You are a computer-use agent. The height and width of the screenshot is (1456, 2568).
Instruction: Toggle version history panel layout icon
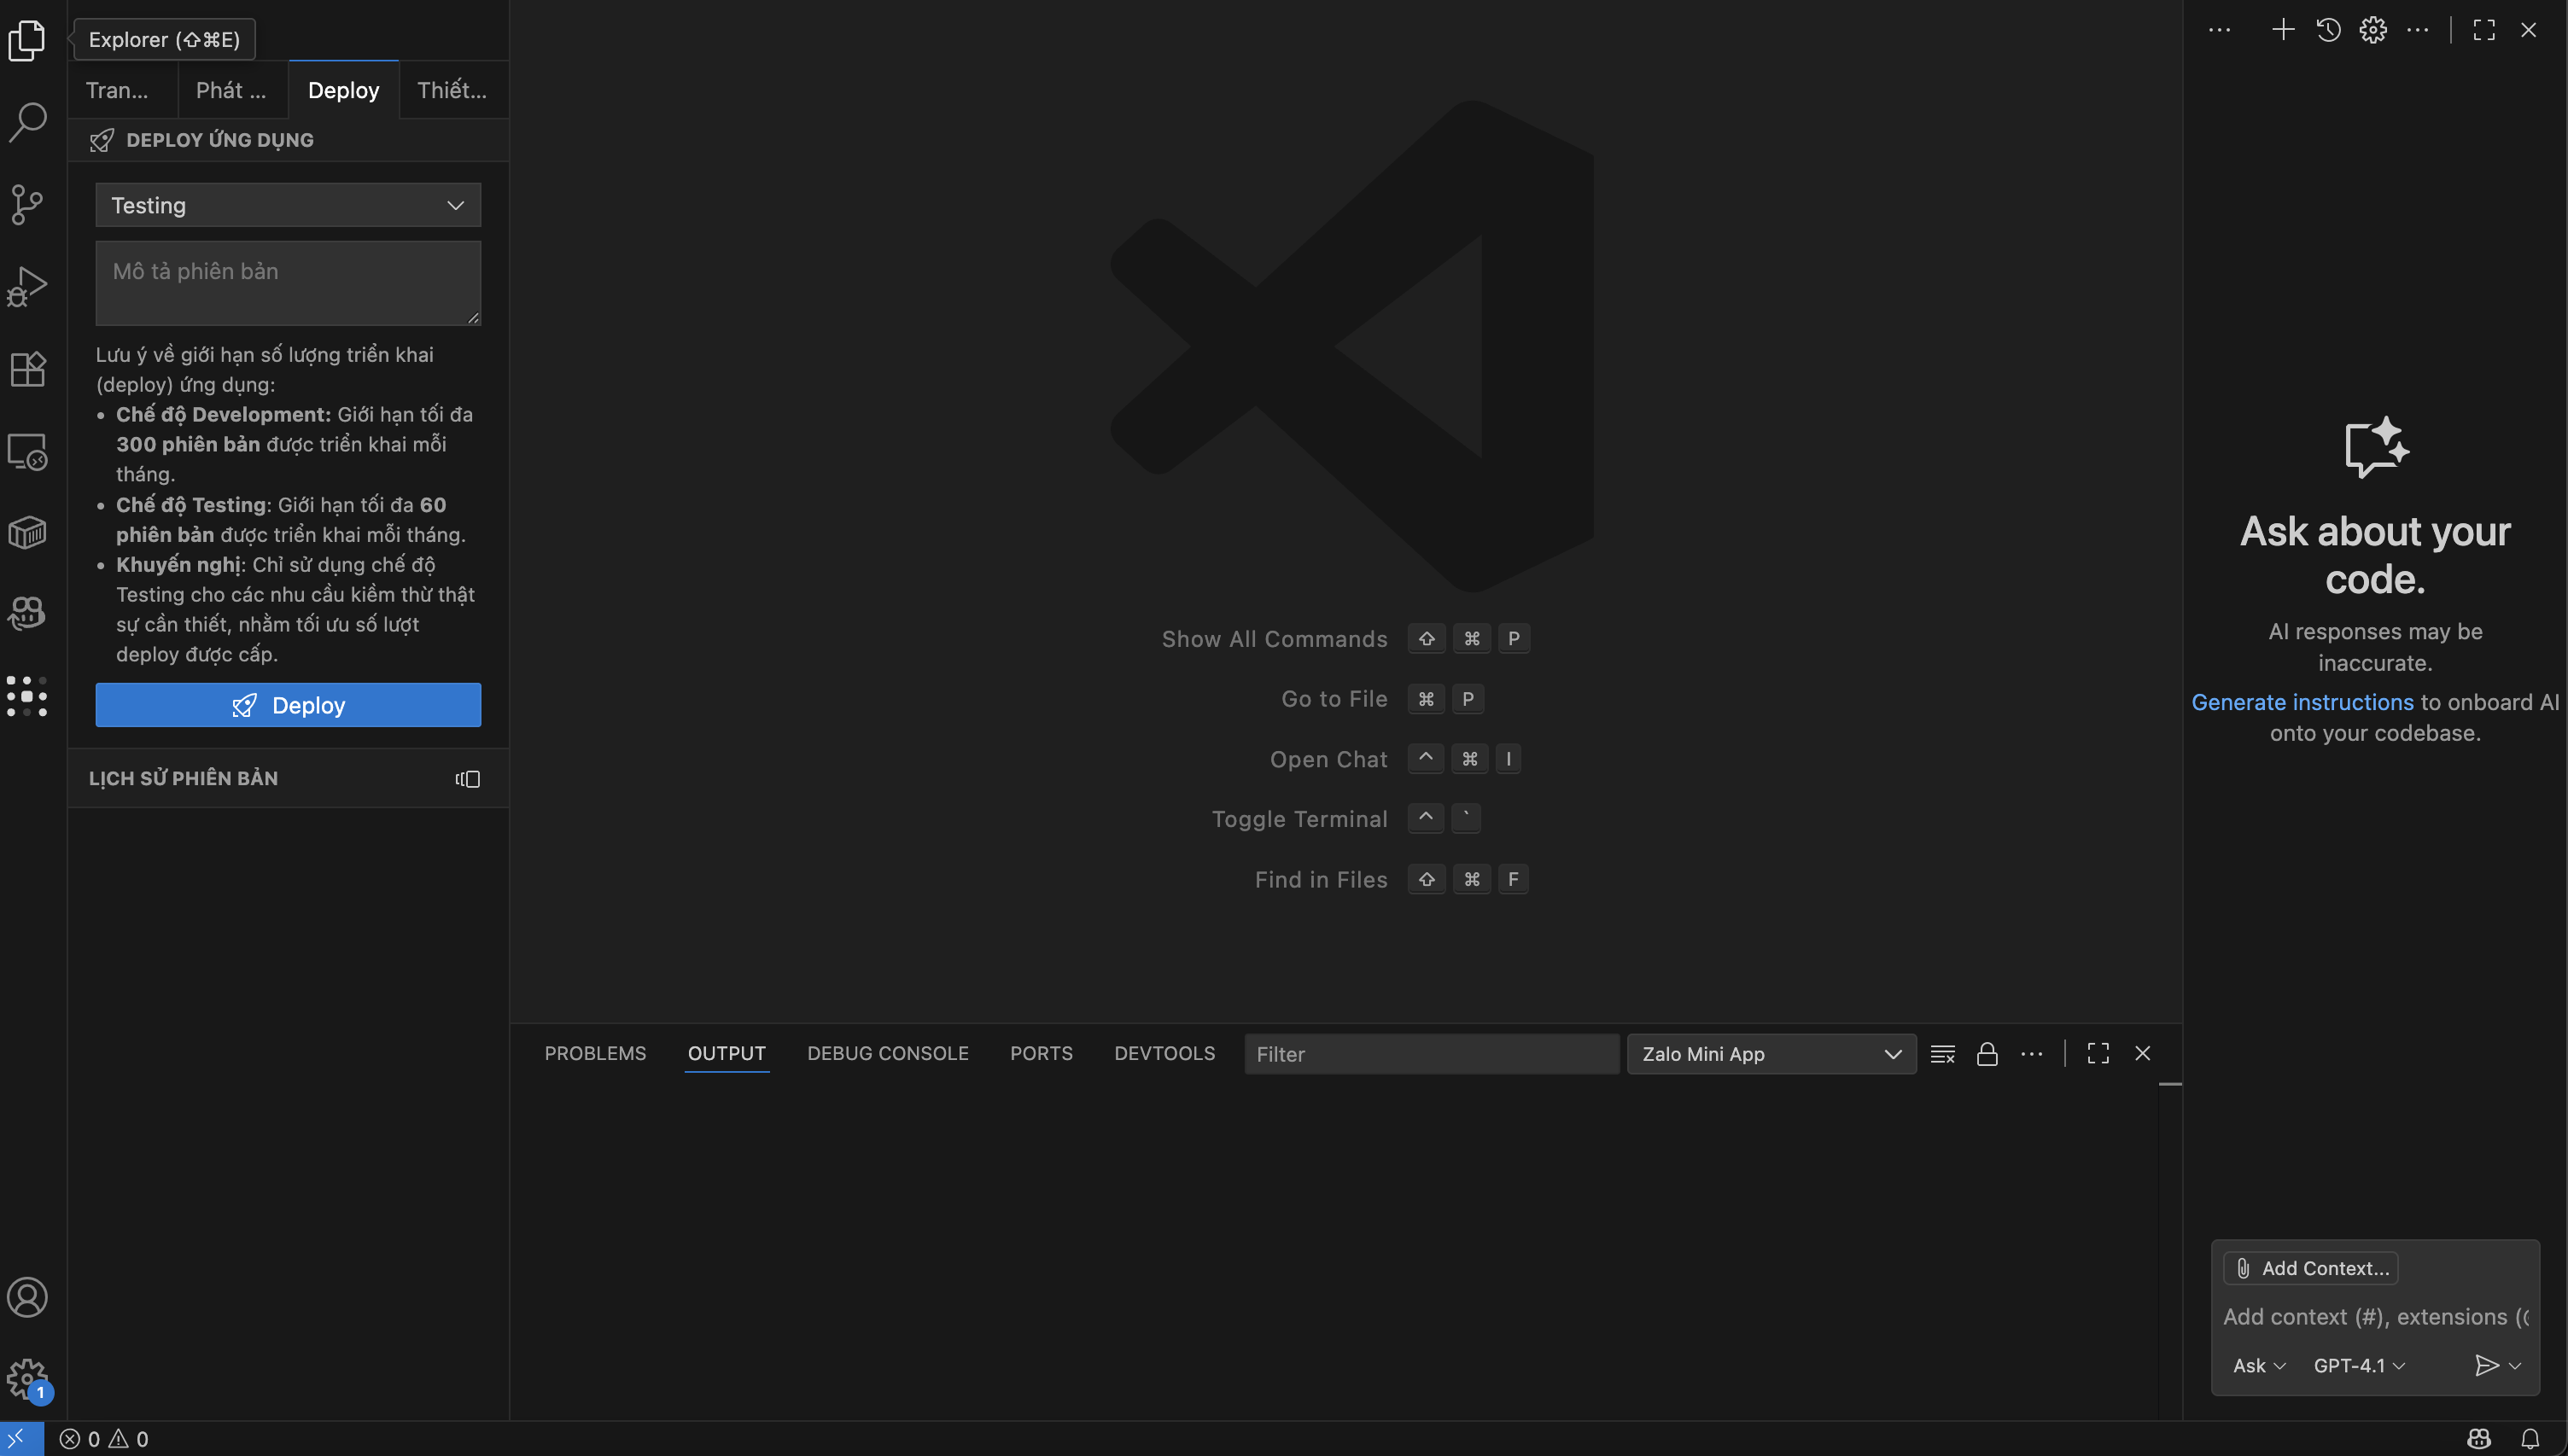point(468,779)
